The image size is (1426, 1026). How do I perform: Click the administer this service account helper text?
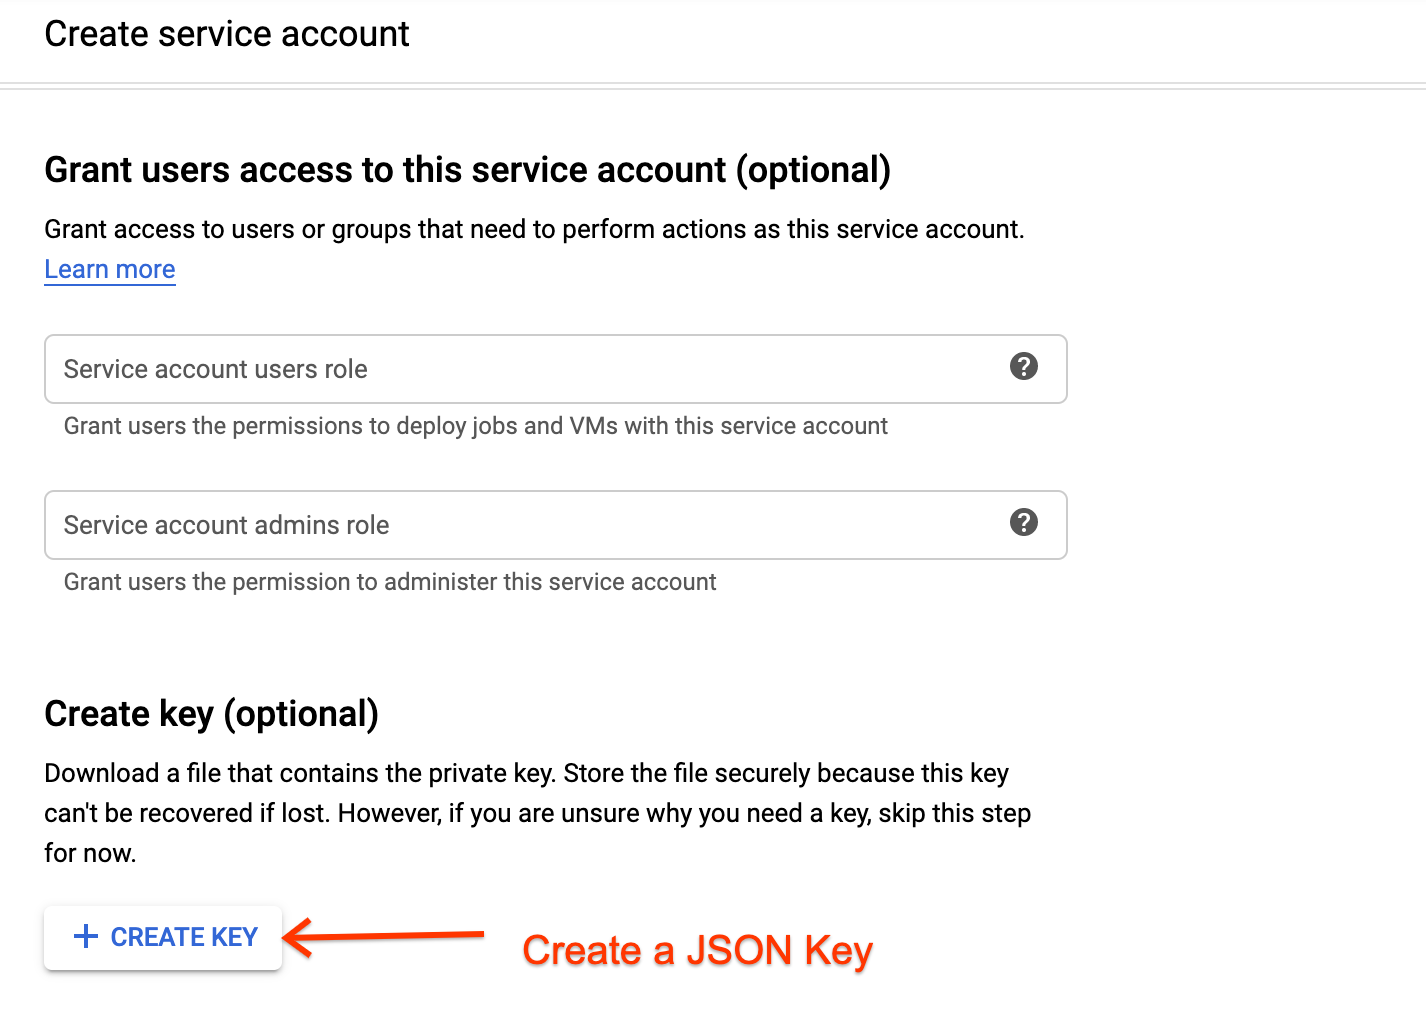[390, 582]
